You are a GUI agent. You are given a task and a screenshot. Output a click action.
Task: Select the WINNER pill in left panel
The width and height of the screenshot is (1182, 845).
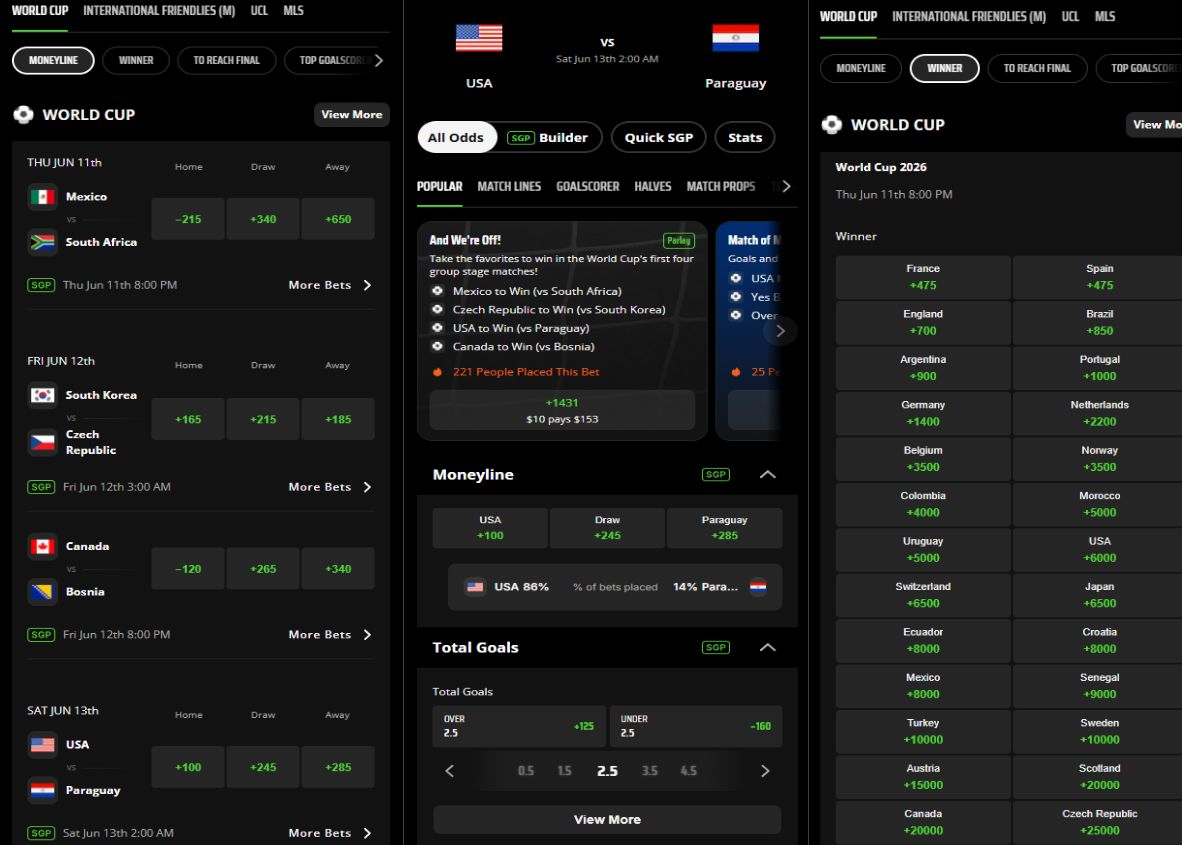(136, 60)
